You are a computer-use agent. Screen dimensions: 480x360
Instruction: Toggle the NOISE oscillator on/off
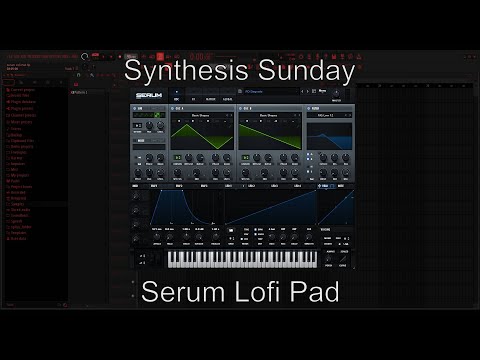click(x=135, y=141)
